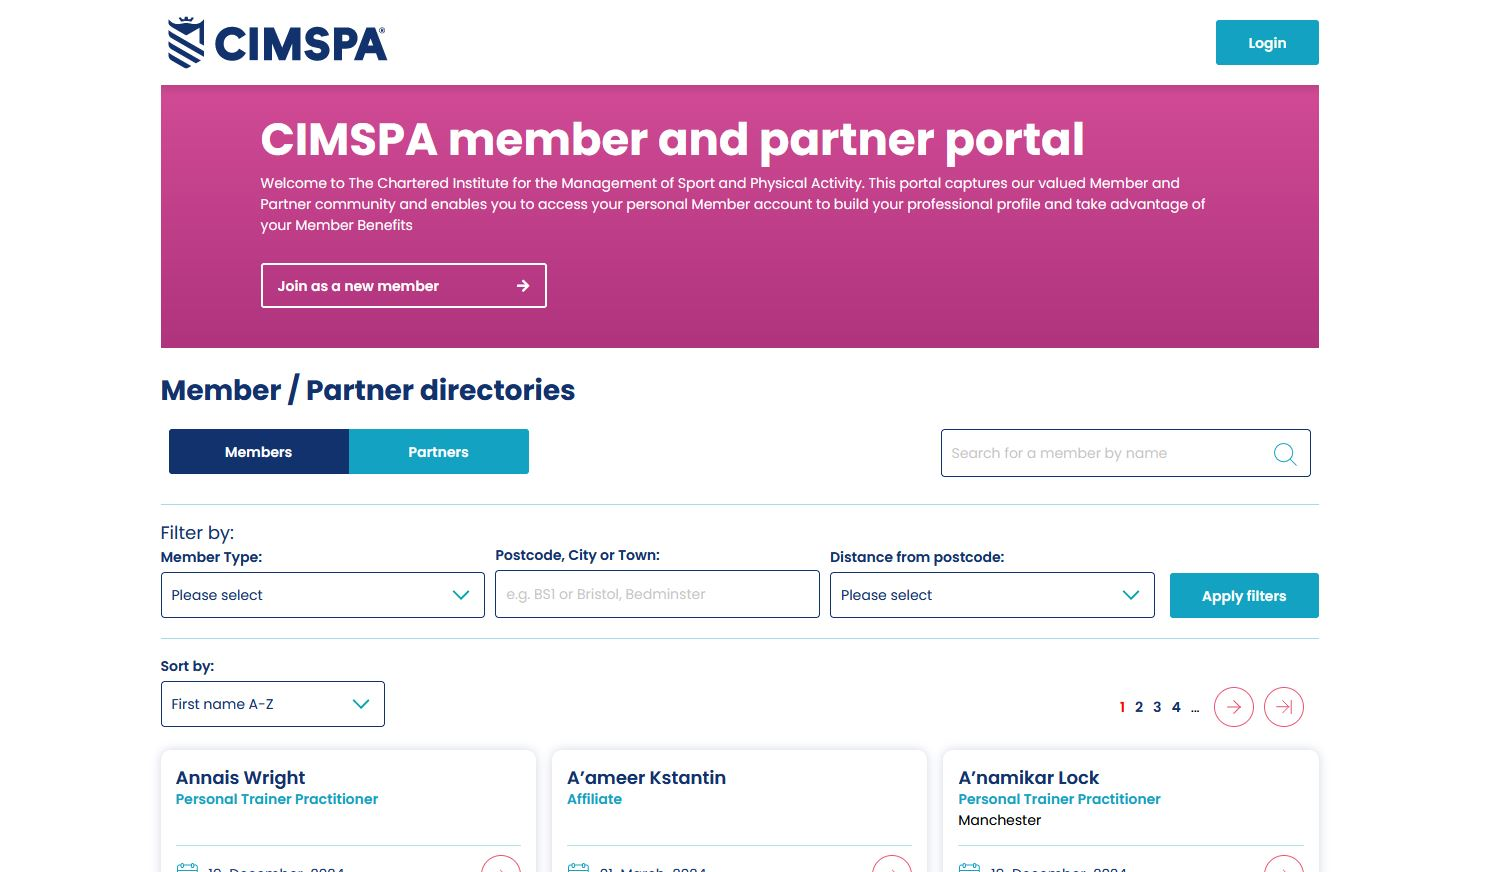Click the CIMSPA logo
This screenshot has width=1512, height=872.
[277, 43]
